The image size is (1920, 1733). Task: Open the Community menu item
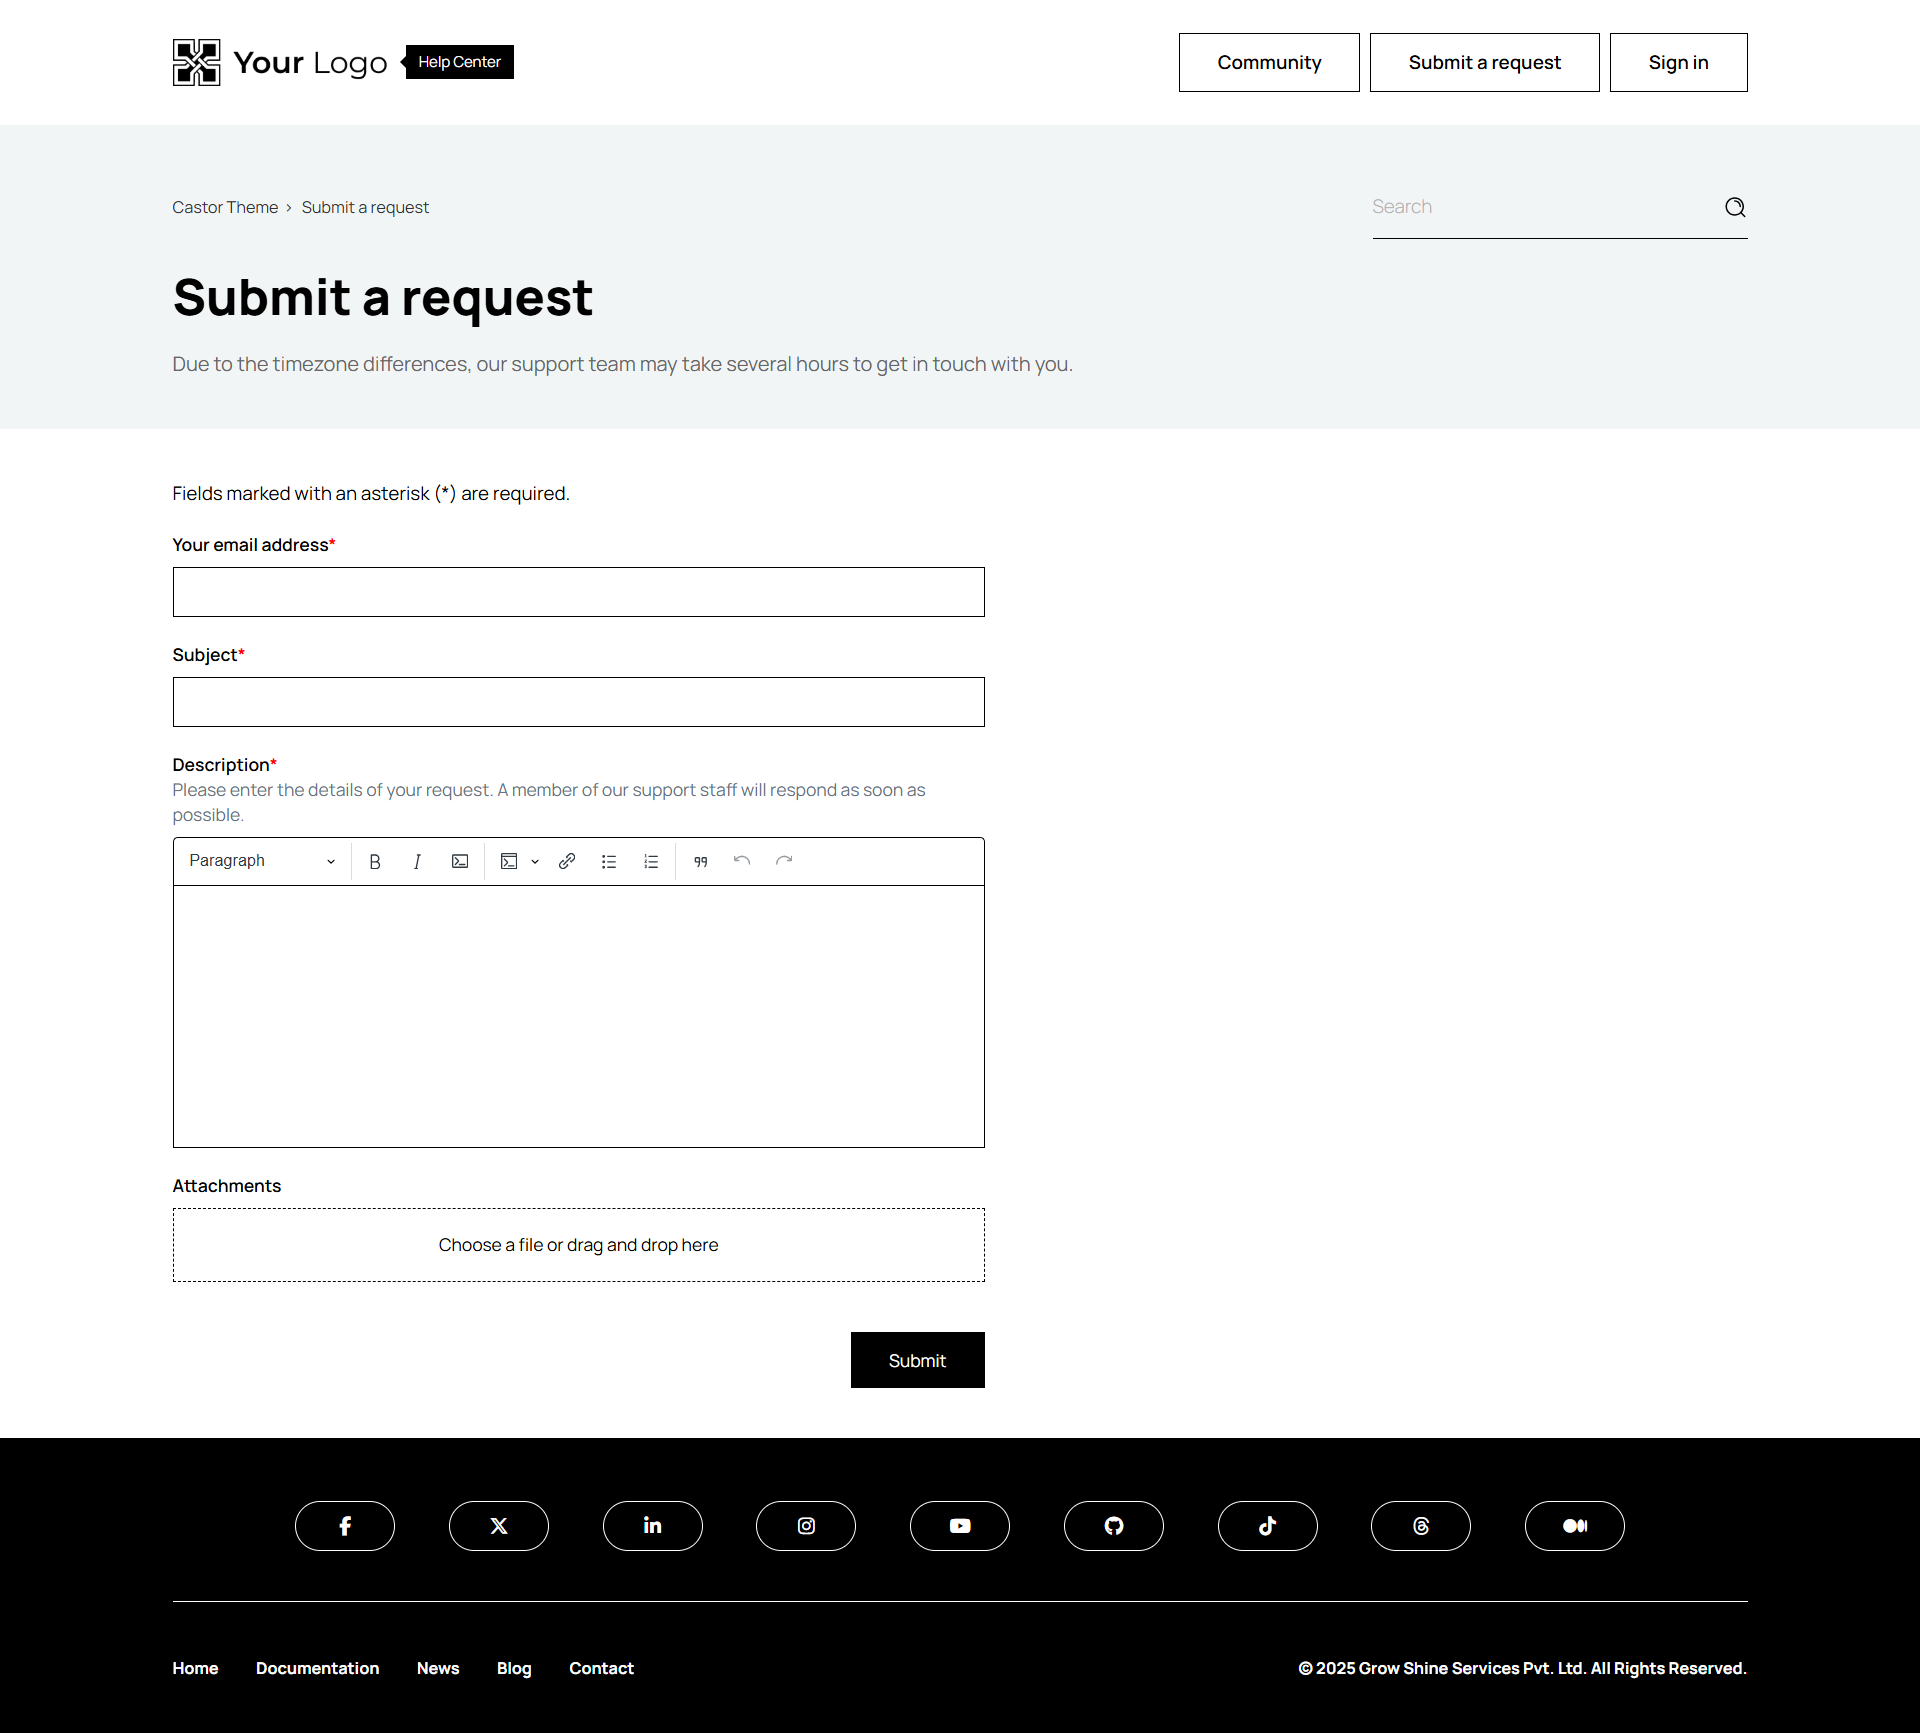point(1269,62)
